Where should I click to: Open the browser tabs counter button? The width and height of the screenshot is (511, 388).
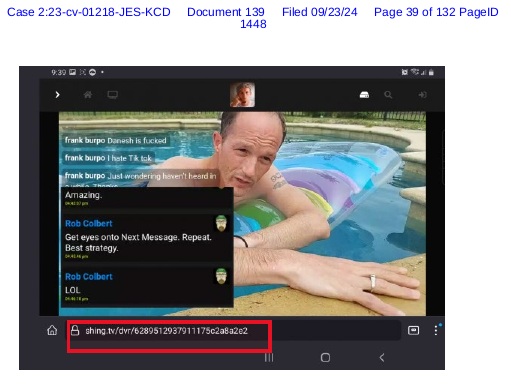pyautogui.click(x=413, y=330)
